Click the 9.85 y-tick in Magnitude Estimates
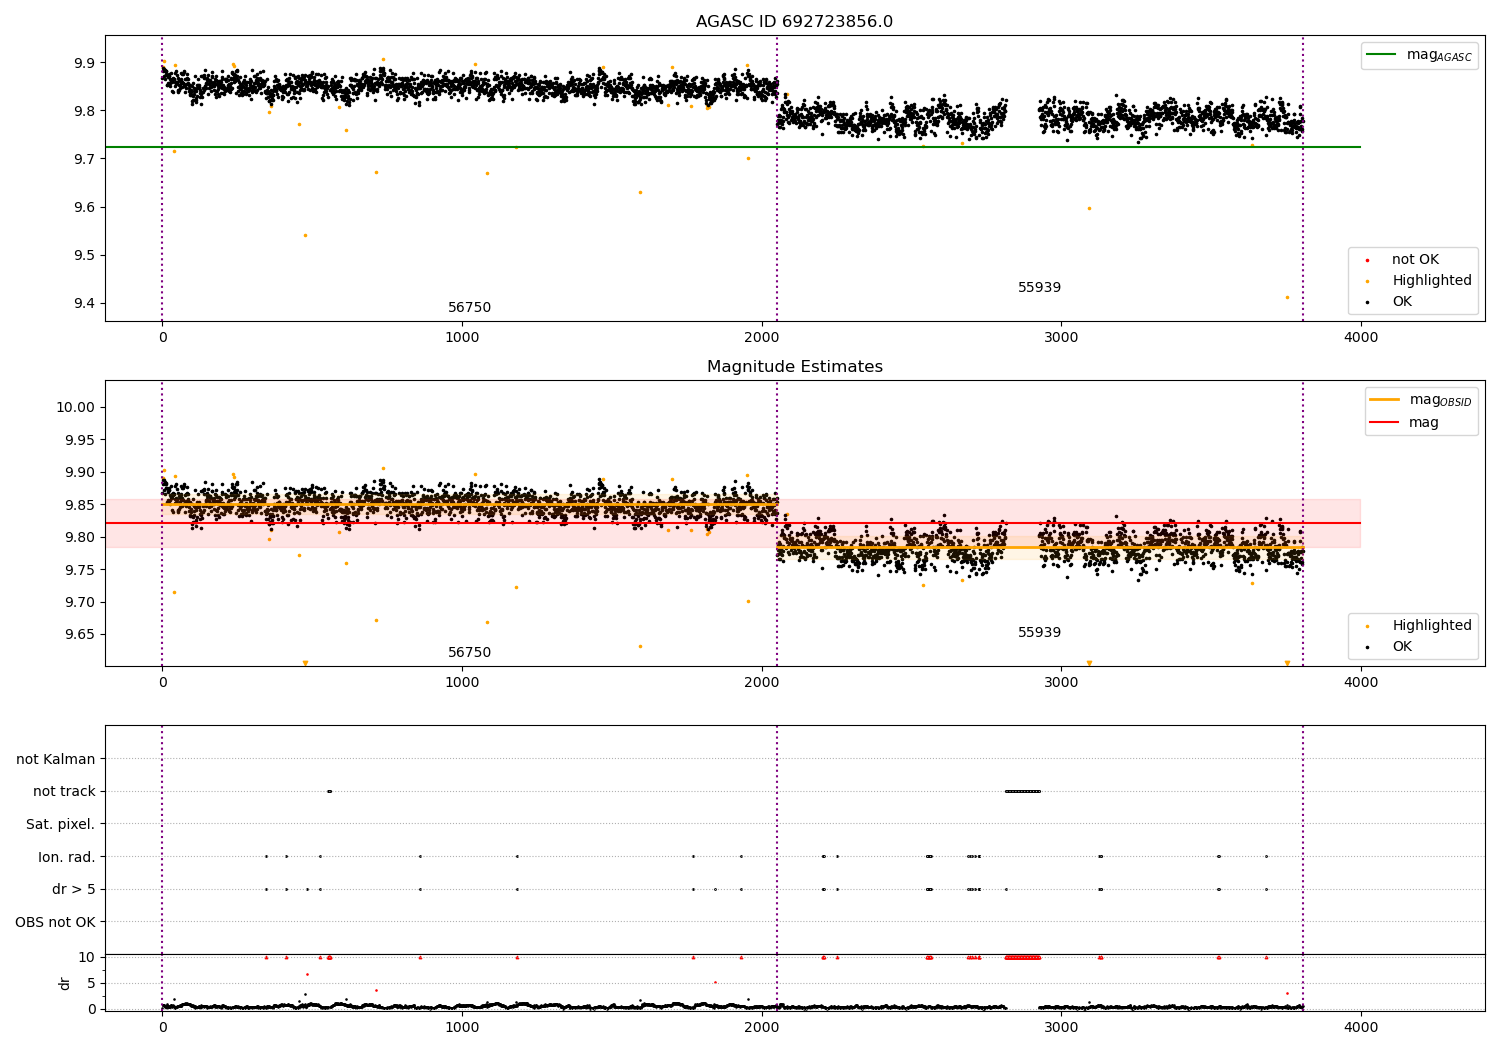Image resolution: width=1500 pixels, height=1050 pixels. point(80,505)
